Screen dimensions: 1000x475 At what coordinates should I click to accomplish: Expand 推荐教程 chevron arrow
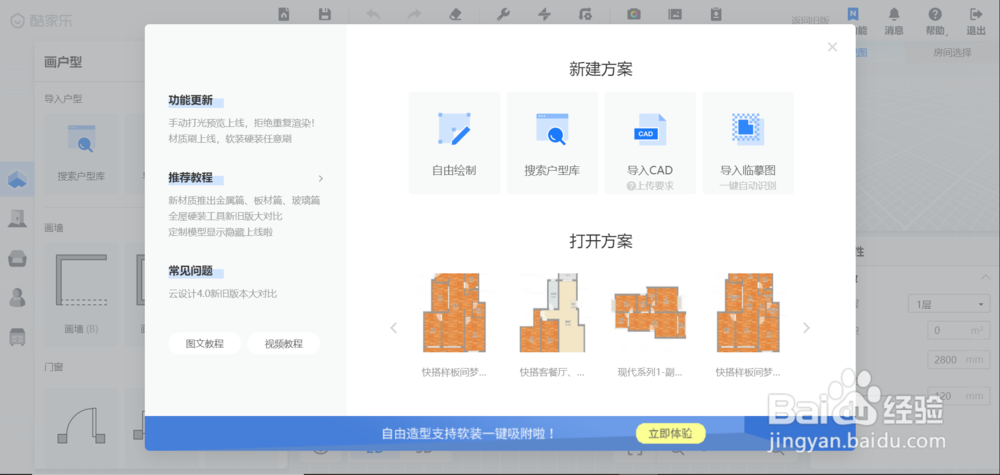[x=321, y=179]
